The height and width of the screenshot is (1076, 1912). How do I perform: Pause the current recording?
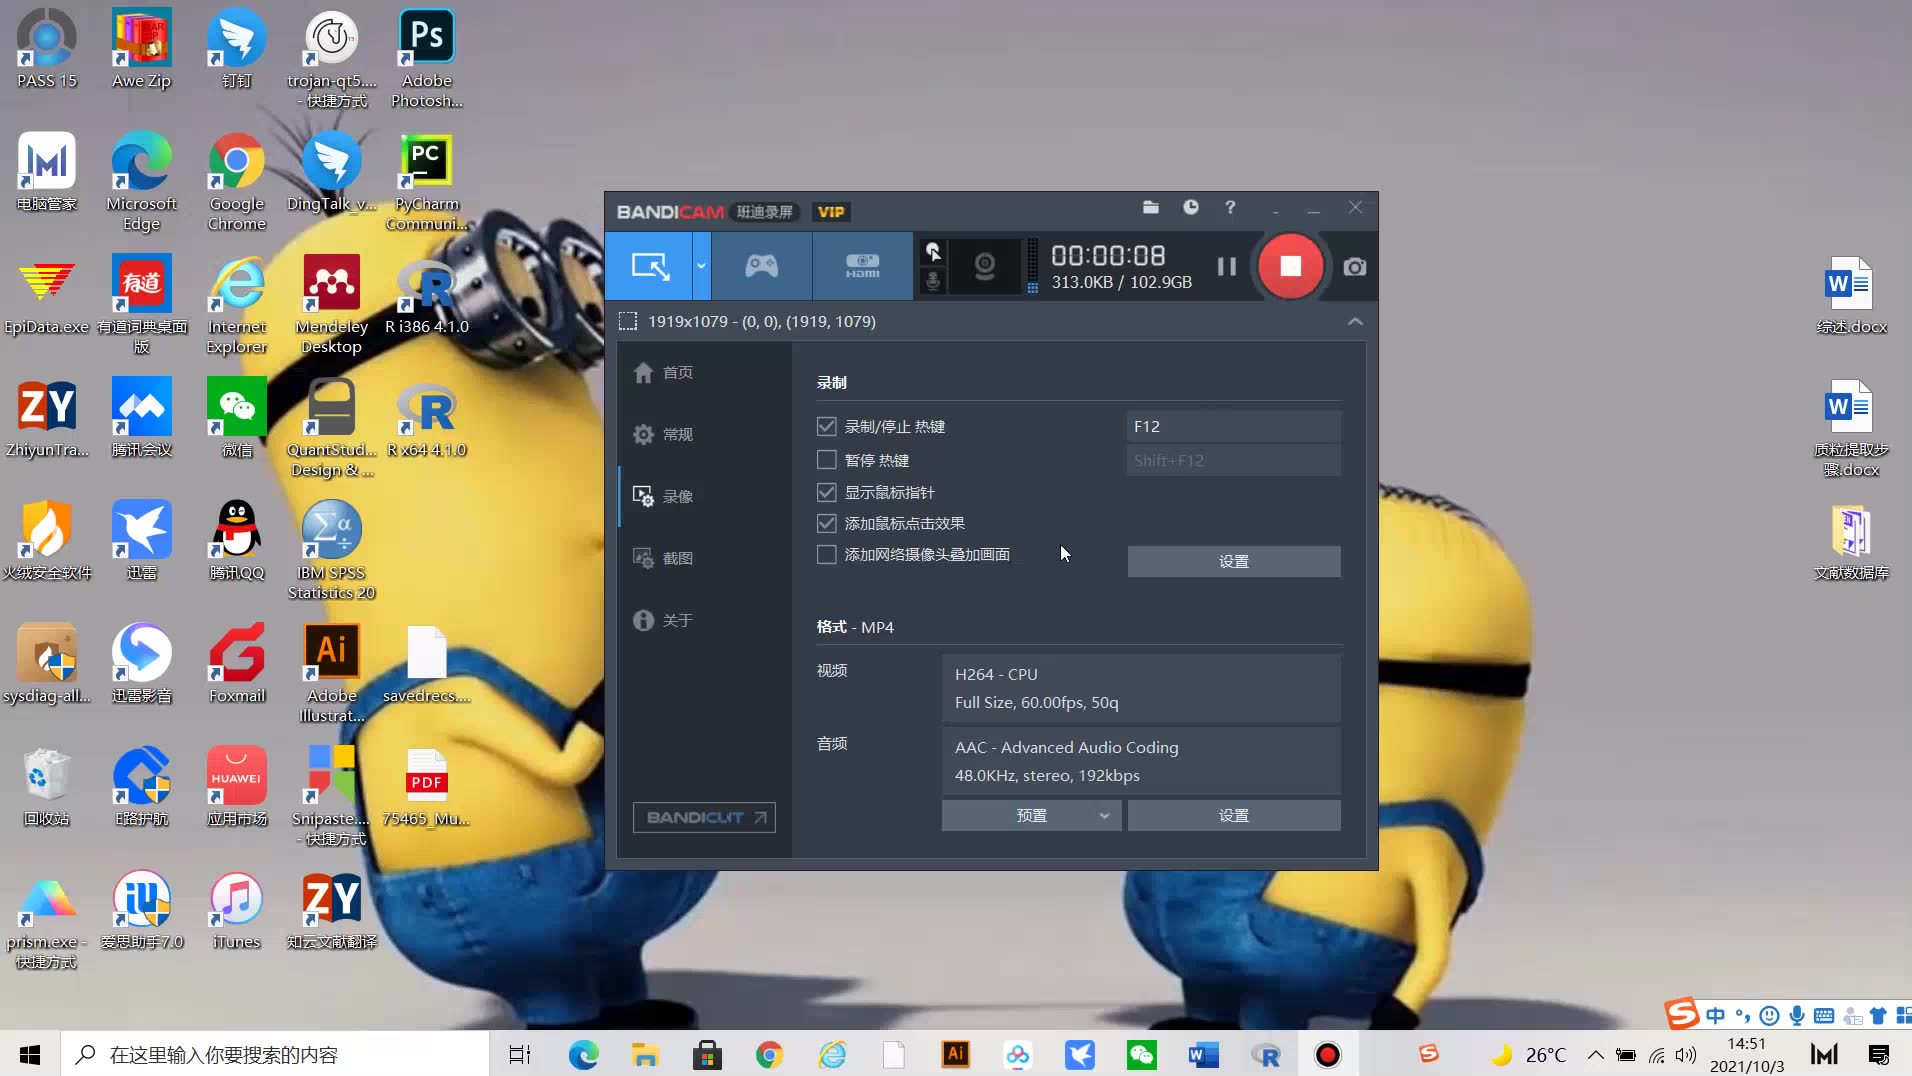[x=1227, y=266]
